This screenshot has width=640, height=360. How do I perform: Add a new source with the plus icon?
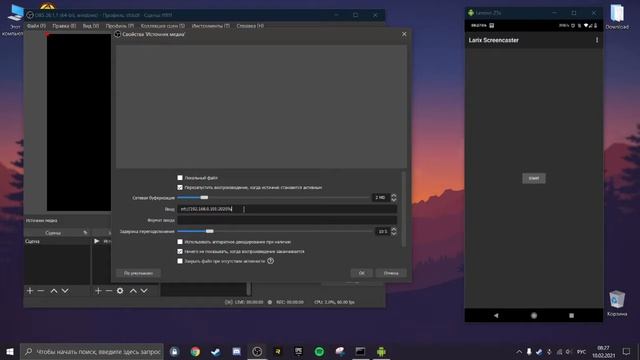tap(98, 291)
